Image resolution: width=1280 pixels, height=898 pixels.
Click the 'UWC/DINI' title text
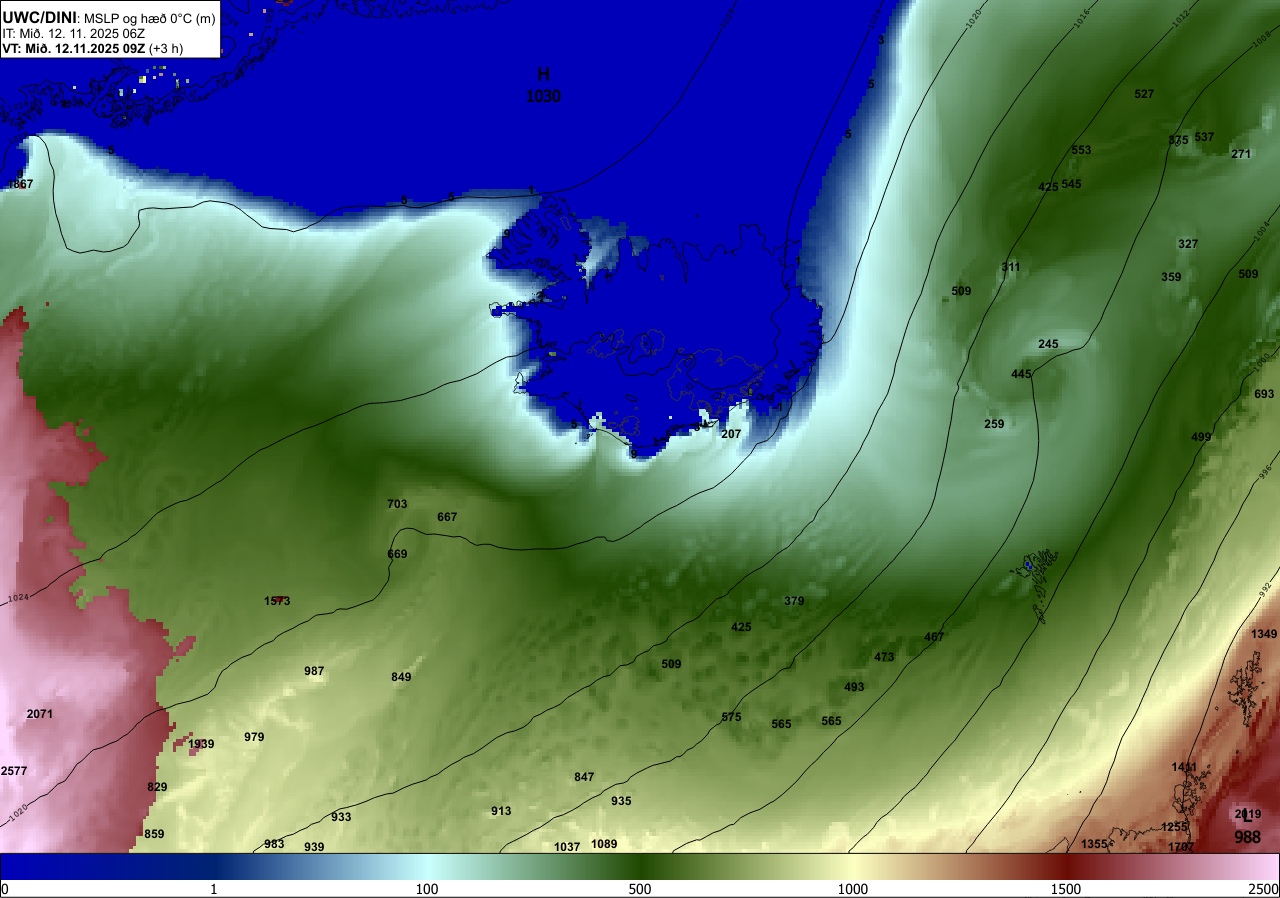pos(39,16)
